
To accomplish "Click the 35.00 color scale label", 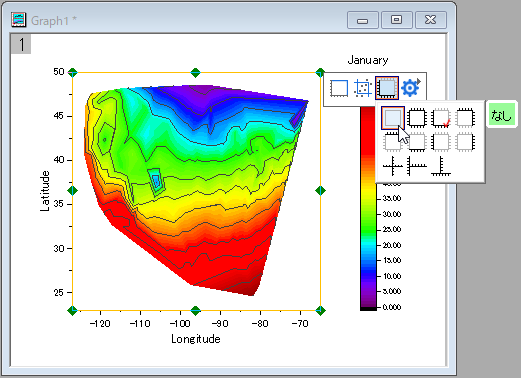I will point(392,199).
